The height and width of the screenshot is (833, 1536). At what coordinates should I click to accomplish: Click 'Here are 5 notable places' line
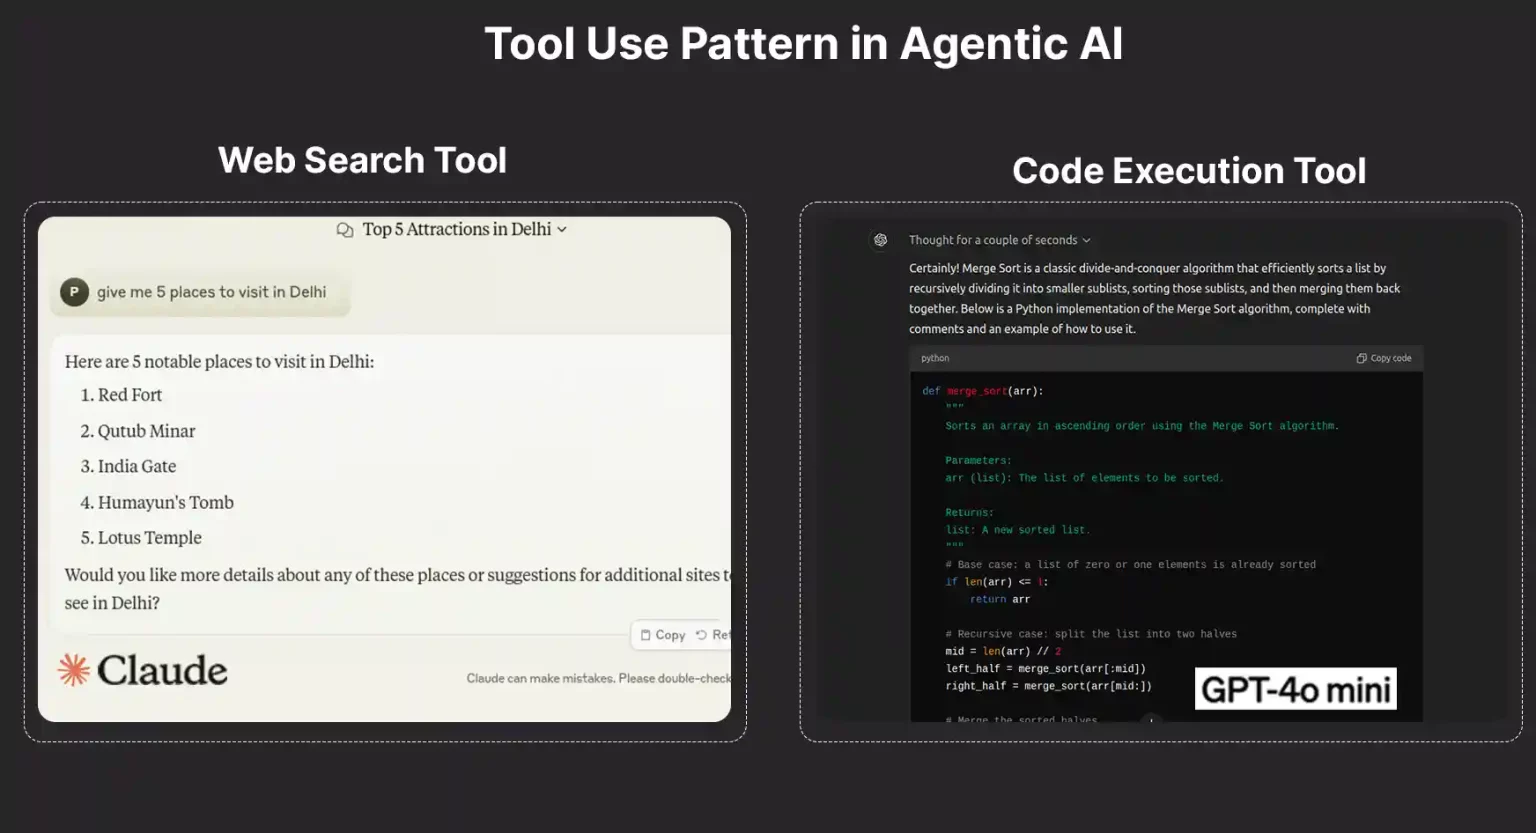(219, 361)
